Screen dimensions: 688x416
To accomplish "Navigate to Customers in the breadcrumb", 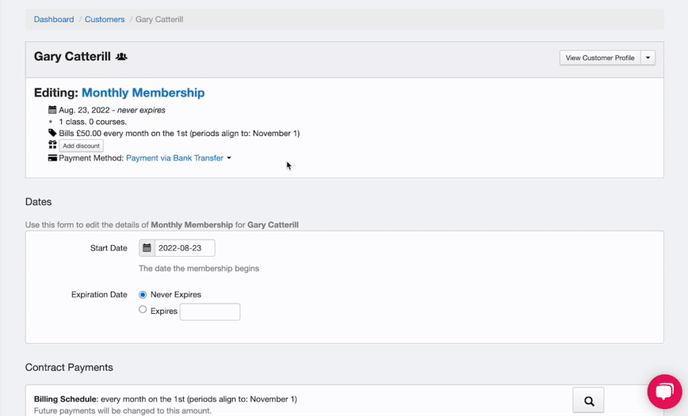I will (105, 19).
